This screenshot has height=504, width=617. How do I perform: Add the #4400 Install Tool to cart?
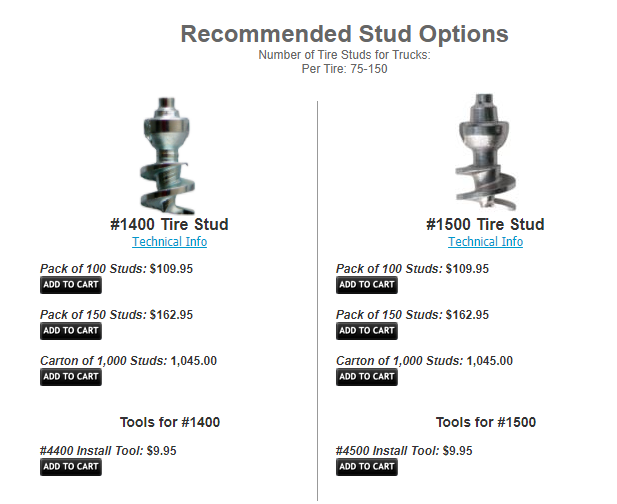coord(71,467)
